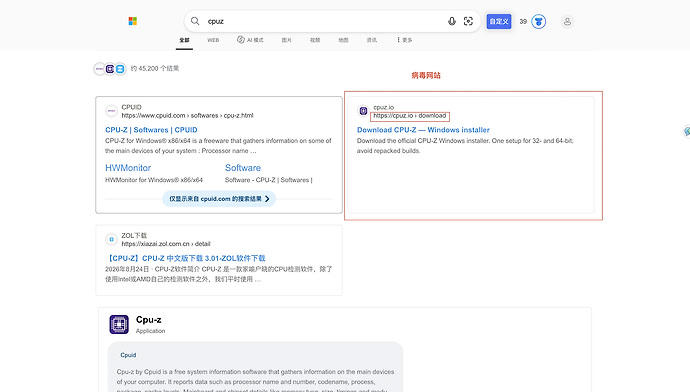Image resolution: width=690 pixels, height=392 pixels.
Task: Click the blue 自定义 button
Action: pyautogui.click(x=499, y=21)
